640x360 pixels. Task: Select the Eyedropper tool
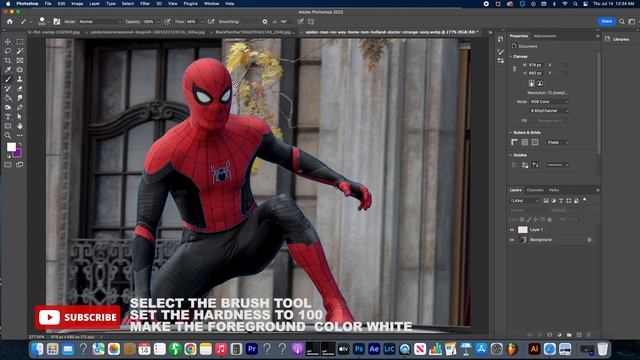click(x=8, y=70)
